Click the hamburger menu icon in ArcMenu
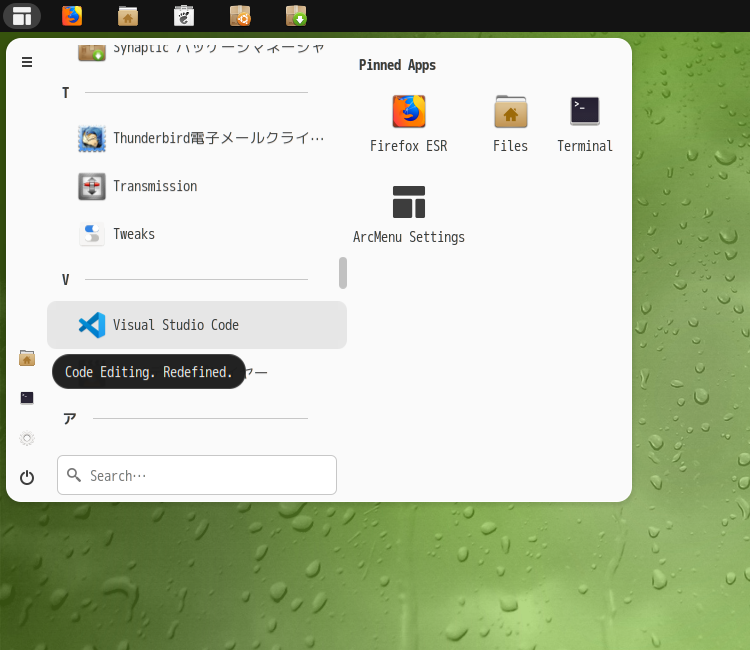The height and width of the screenshot is (650, 750). tap(27, 62)
